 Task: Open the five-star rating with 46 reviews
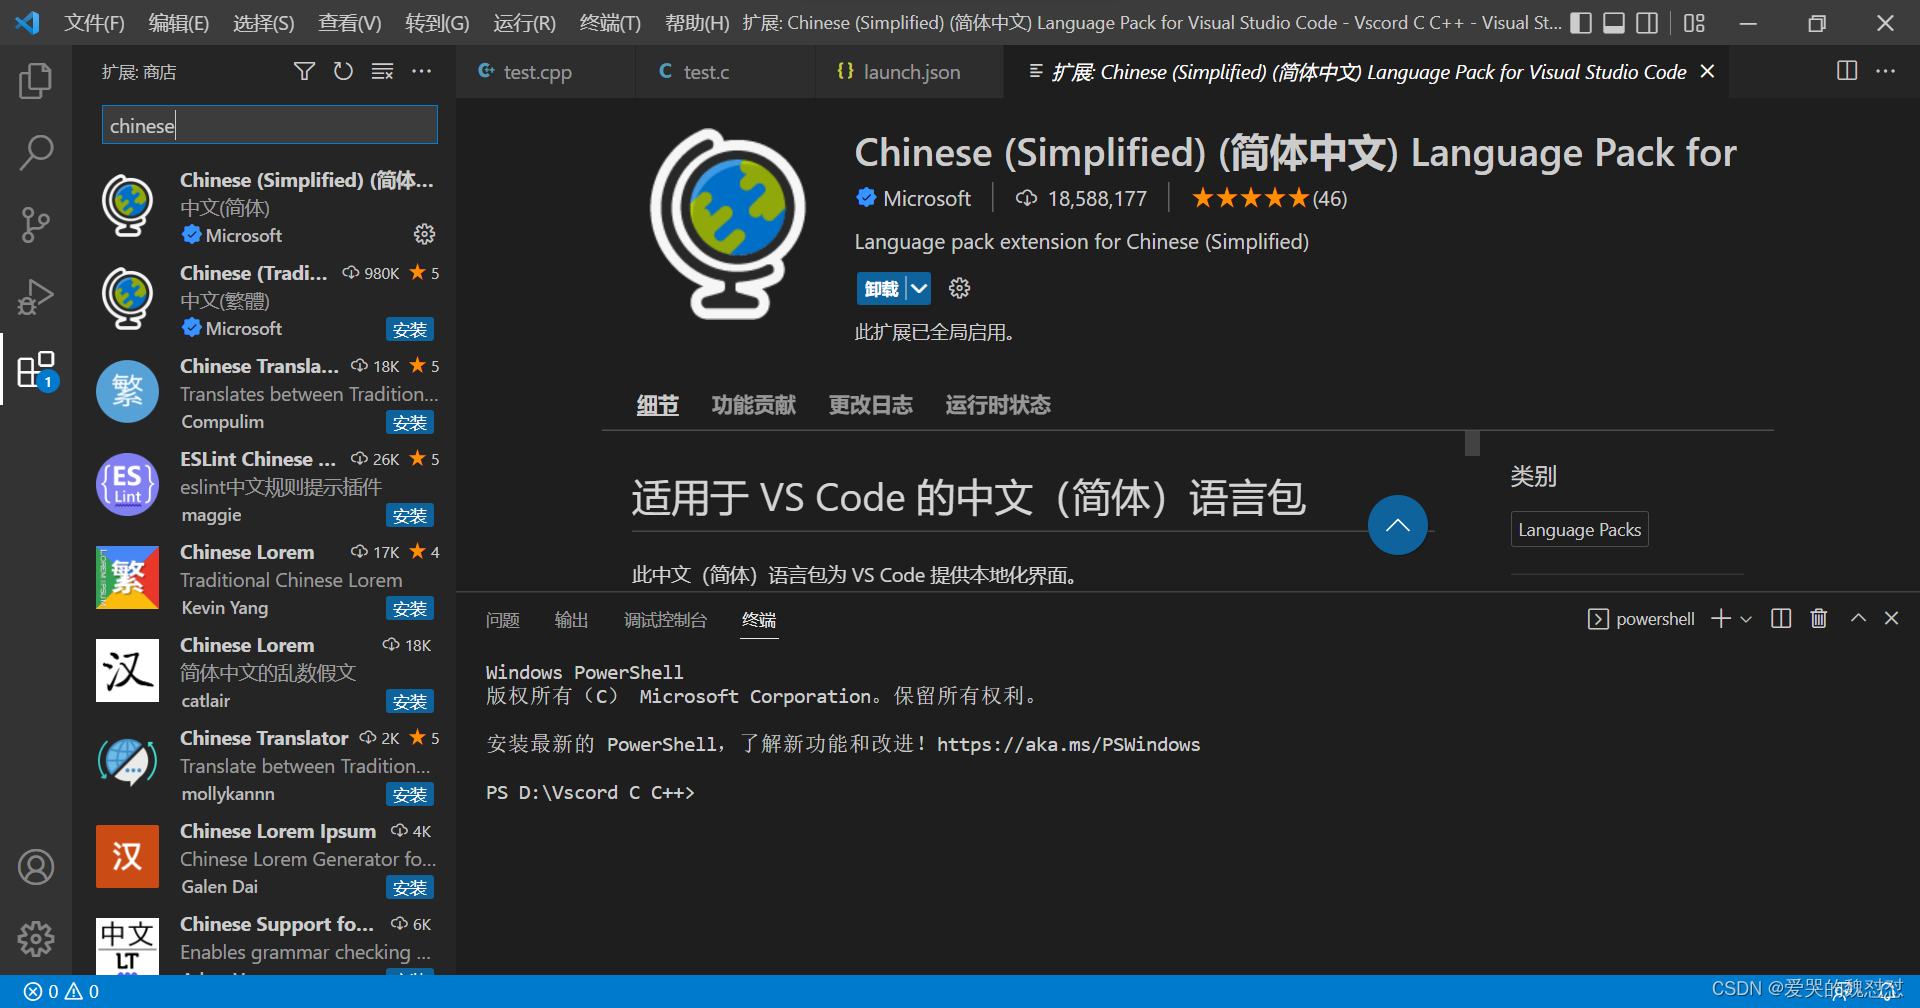click(x=1270, y=198)
